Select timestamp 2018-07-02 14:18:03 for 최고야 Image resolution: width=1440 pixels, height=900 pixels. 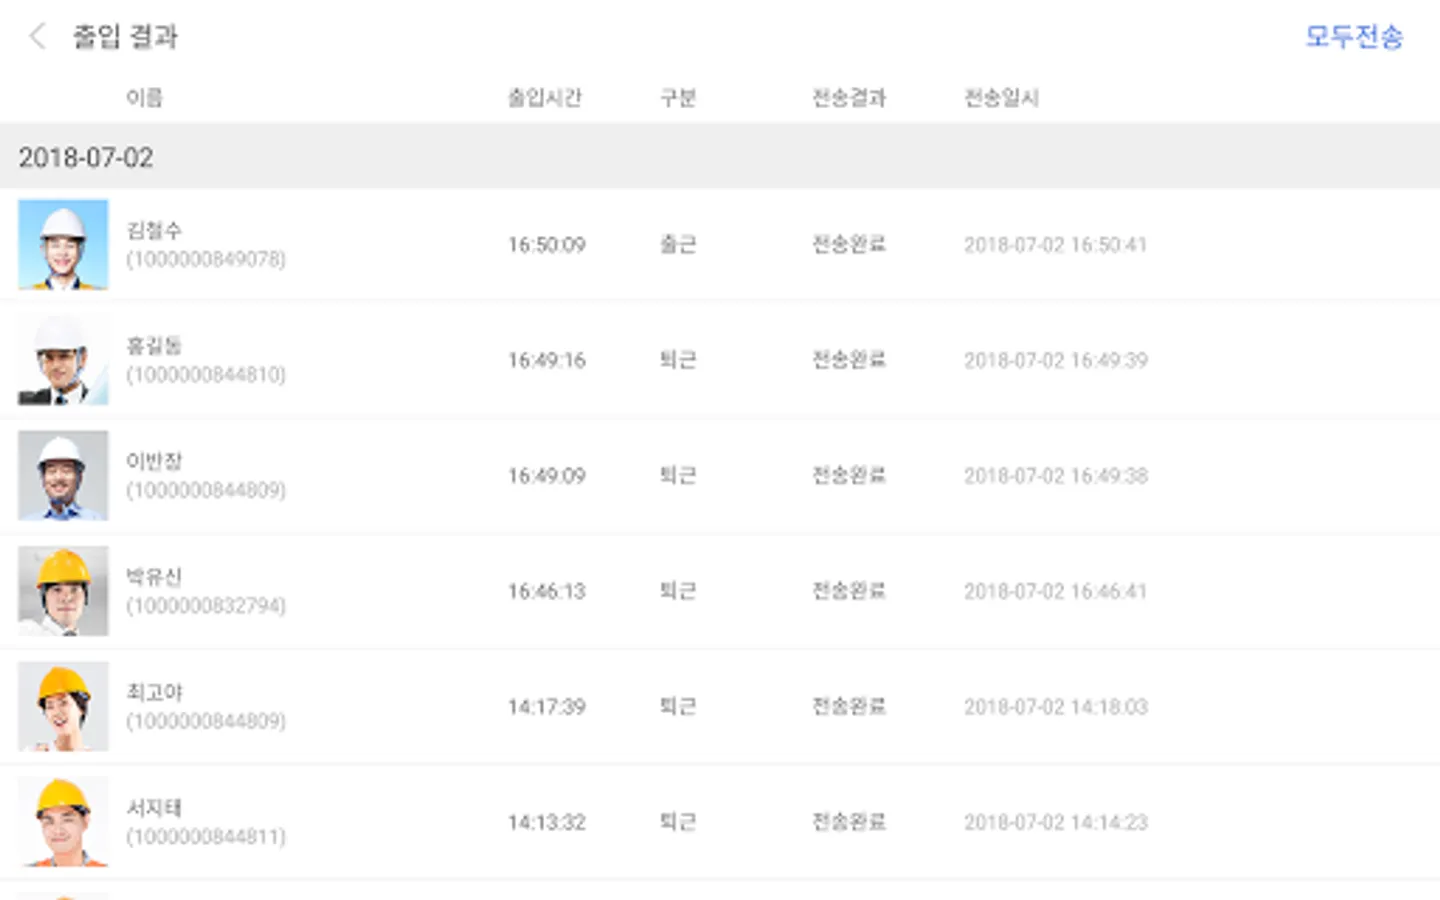(1055, 707)
